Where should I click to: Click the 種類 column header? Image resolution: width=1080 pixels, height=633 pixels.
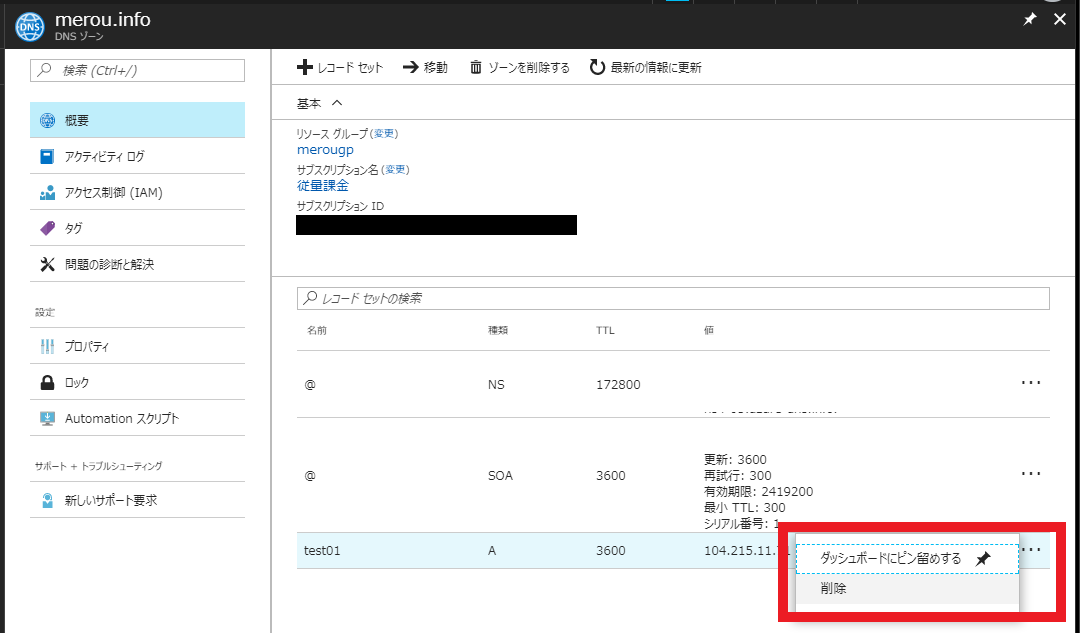(x=498, y=331)
